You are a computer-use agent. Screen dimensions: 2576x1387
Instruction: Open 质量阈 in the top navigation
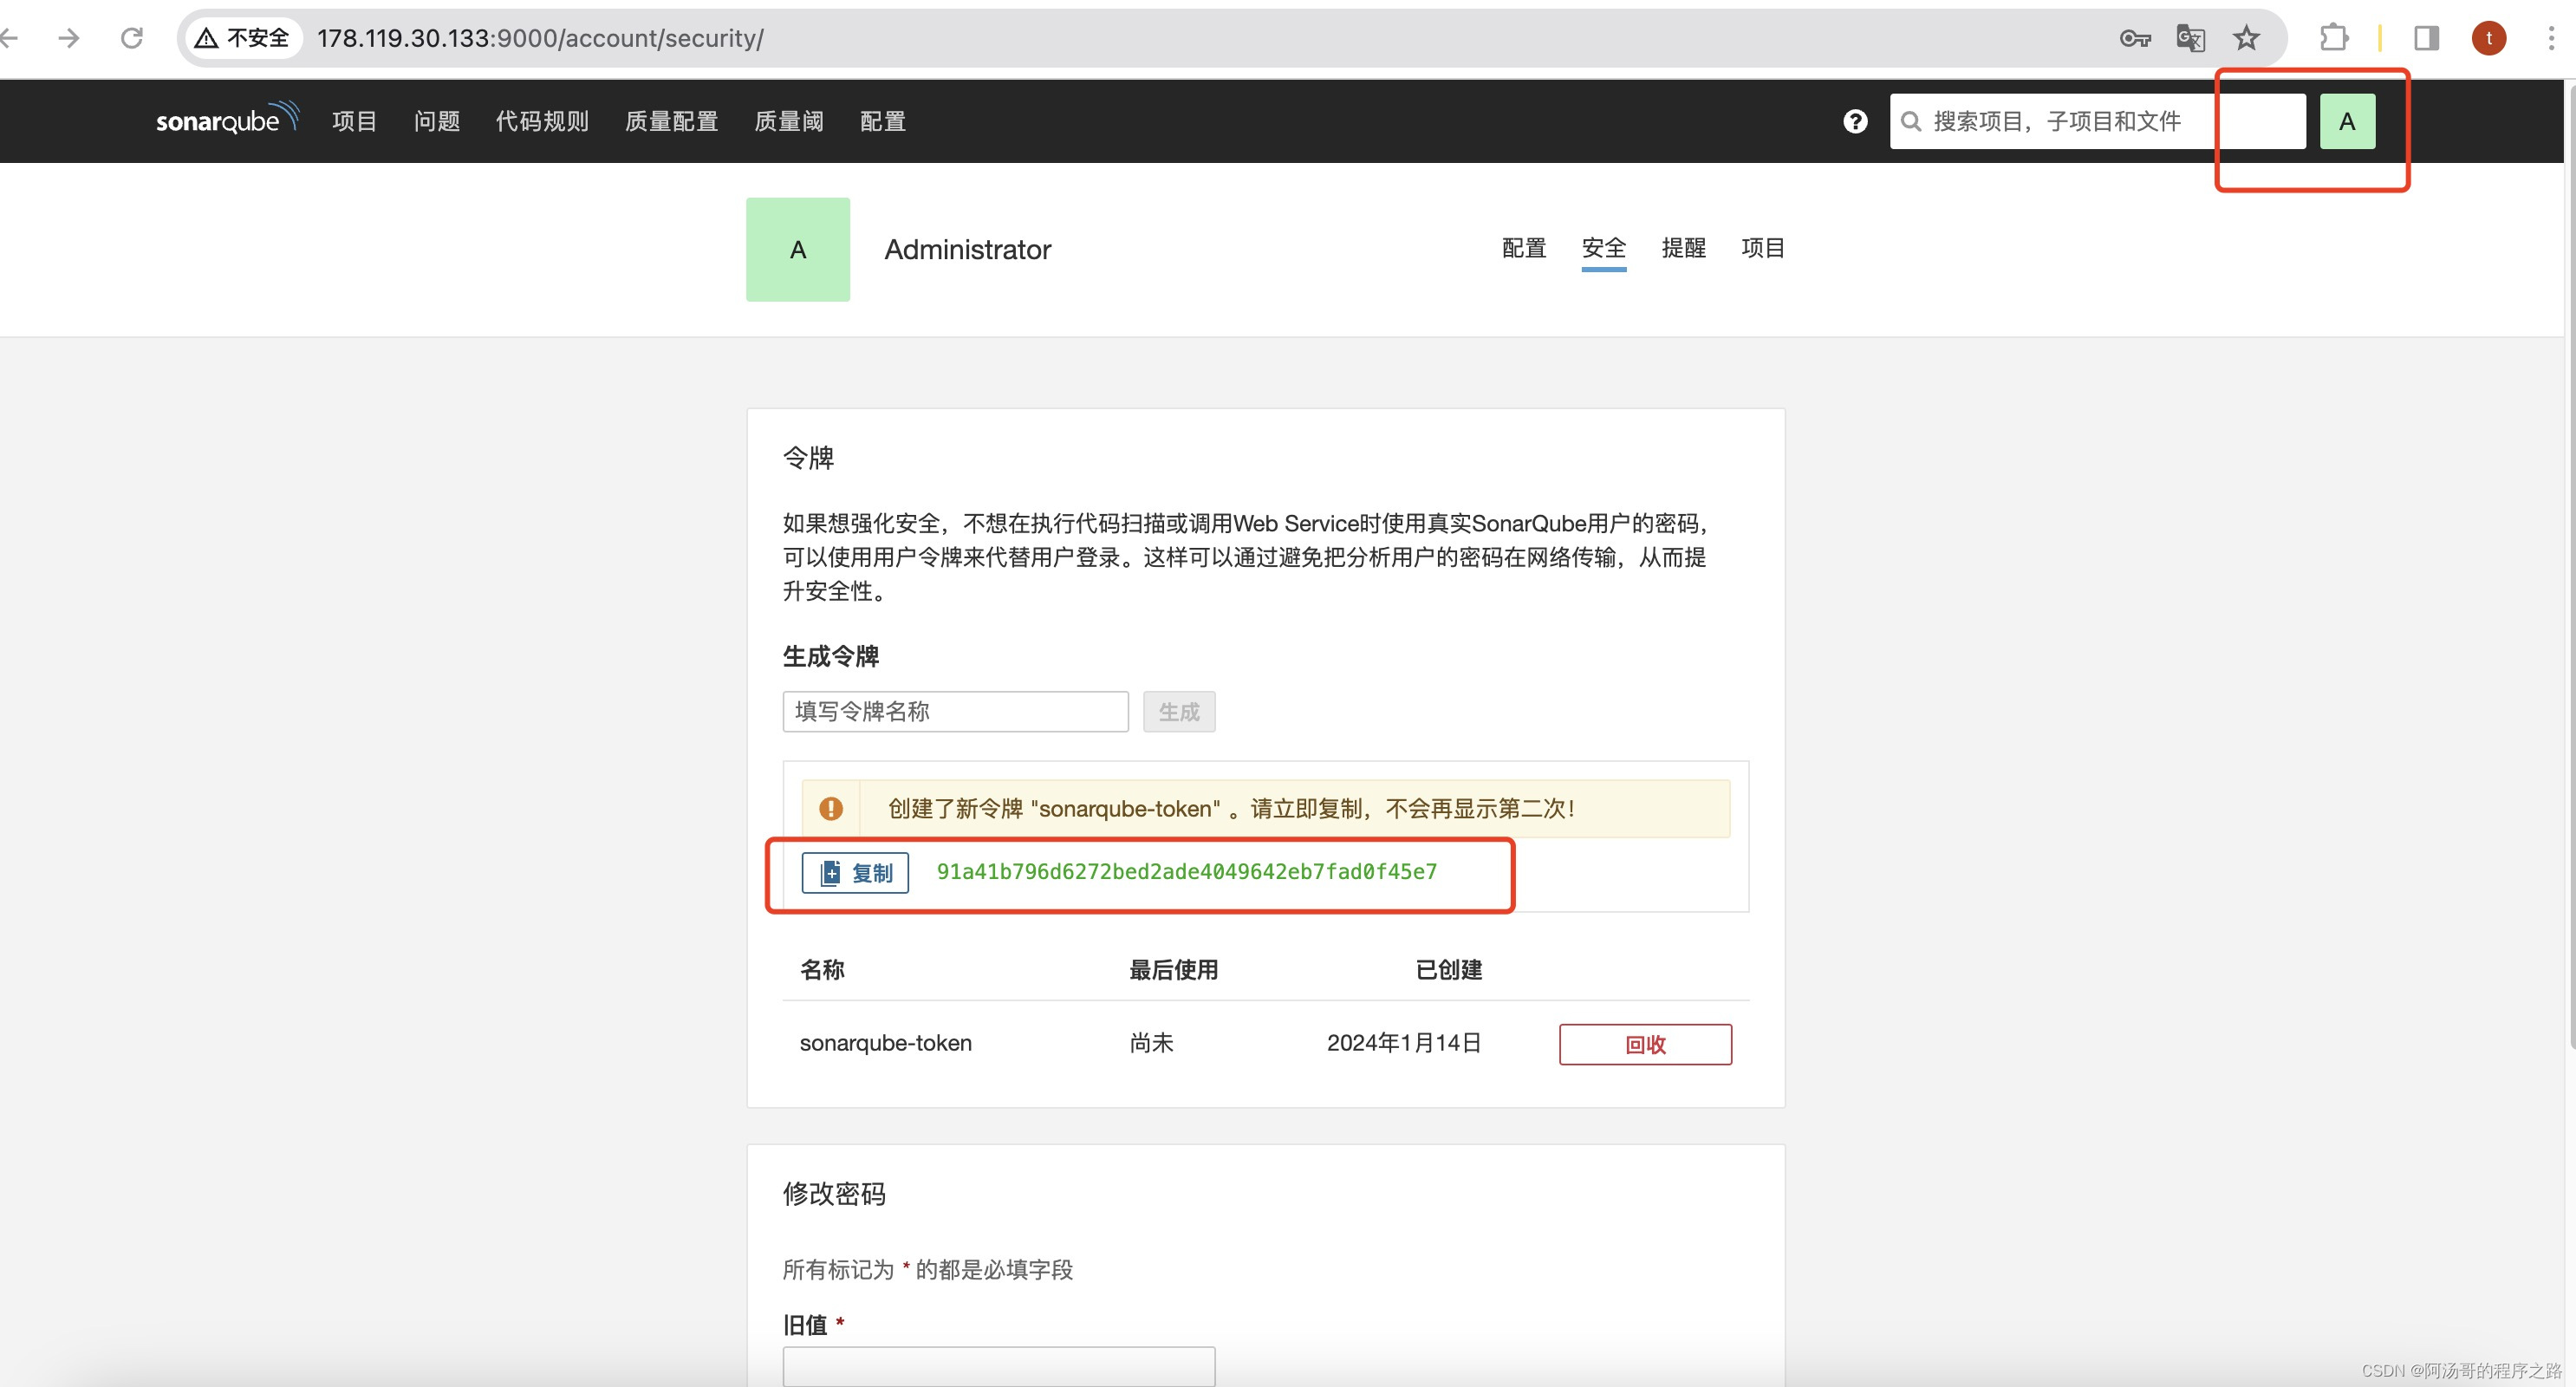789,121
